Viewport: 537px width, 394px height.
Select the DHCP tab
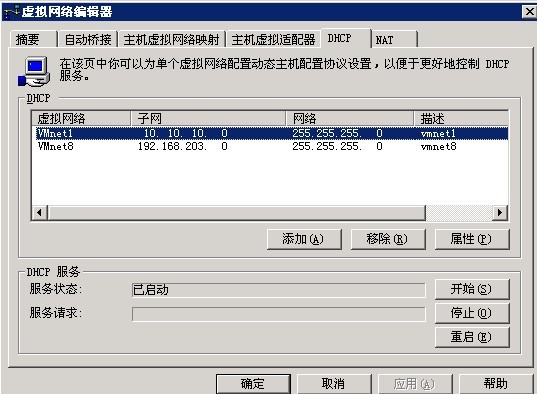[346, 38]
